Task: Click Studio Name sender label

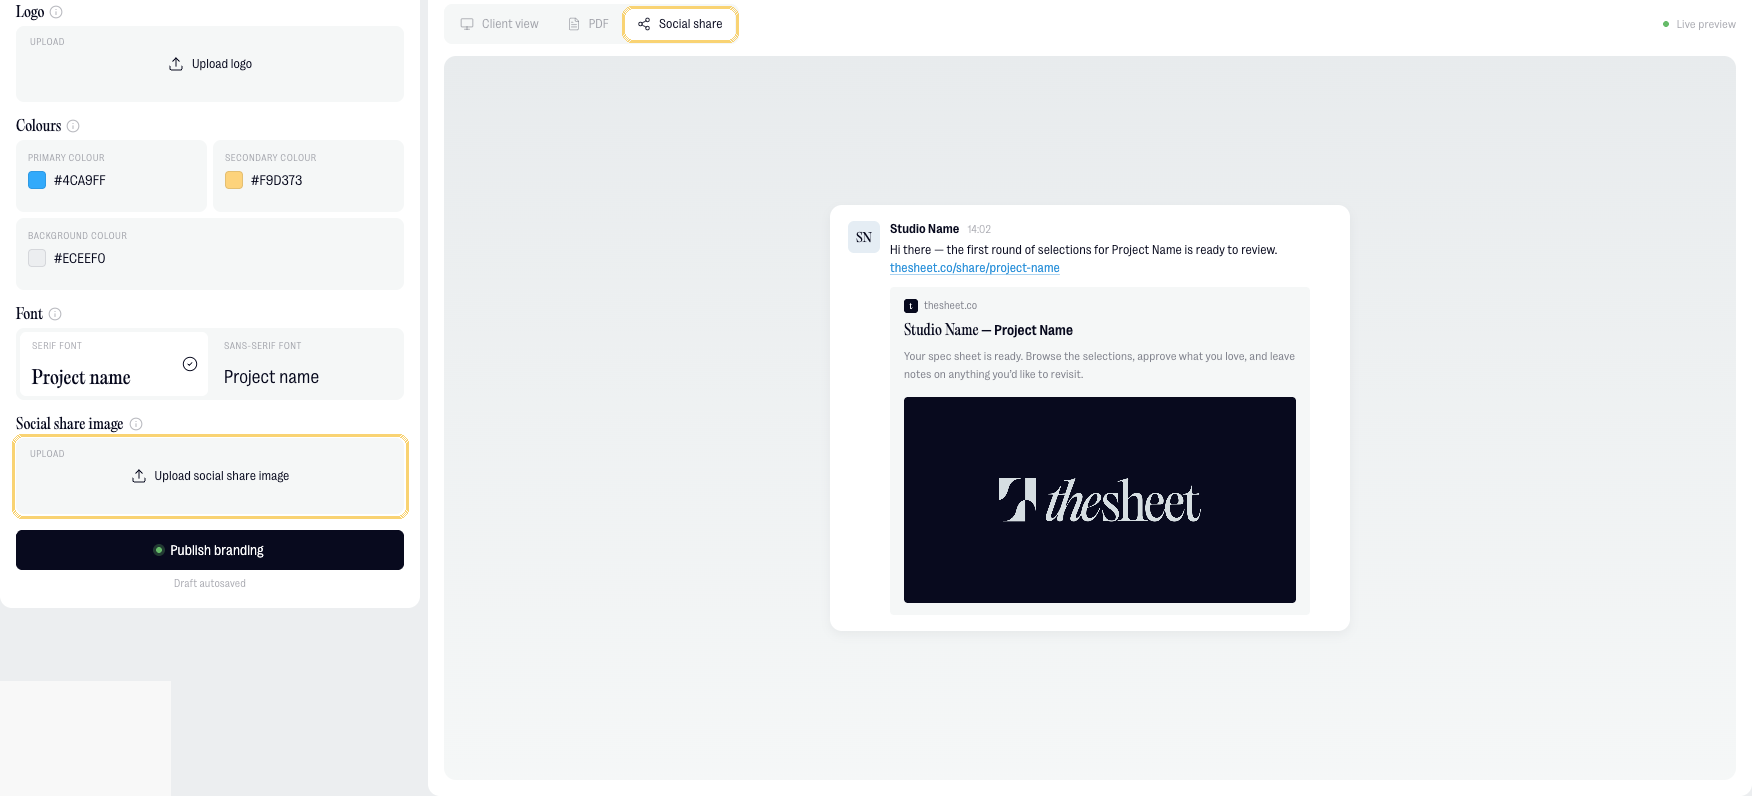Action: 924,229
